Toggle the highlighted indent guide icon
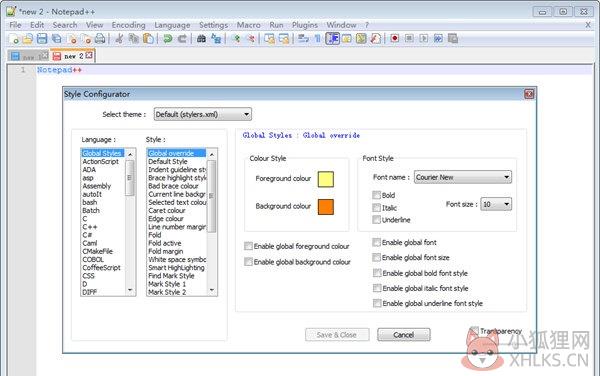The image size is (600, 376). (332, 39)
